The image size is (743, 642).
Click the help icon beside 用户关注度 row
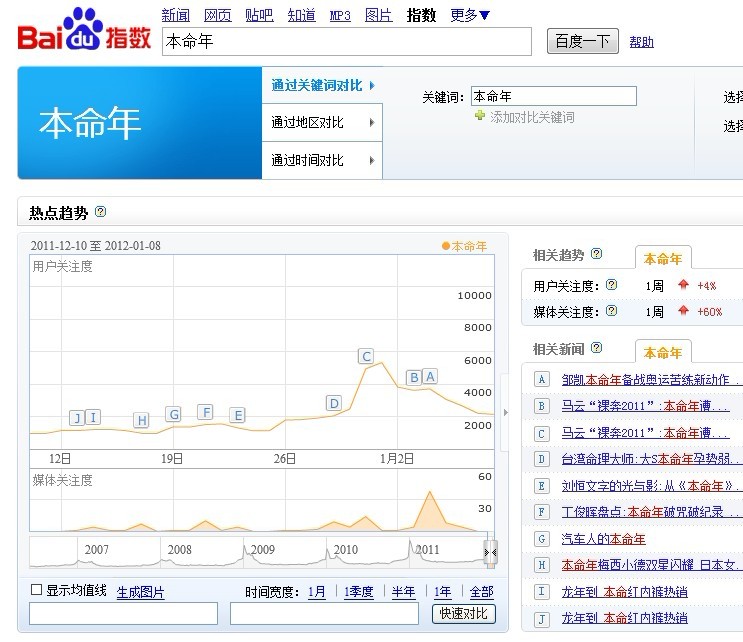tap(611, 285)
